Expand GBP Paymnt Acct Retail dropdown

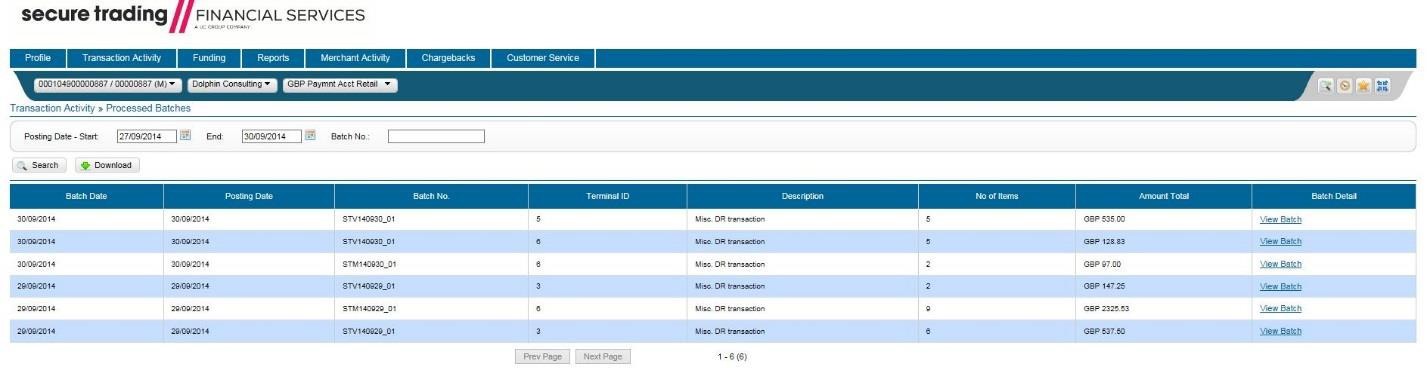[x=340, y=85]
